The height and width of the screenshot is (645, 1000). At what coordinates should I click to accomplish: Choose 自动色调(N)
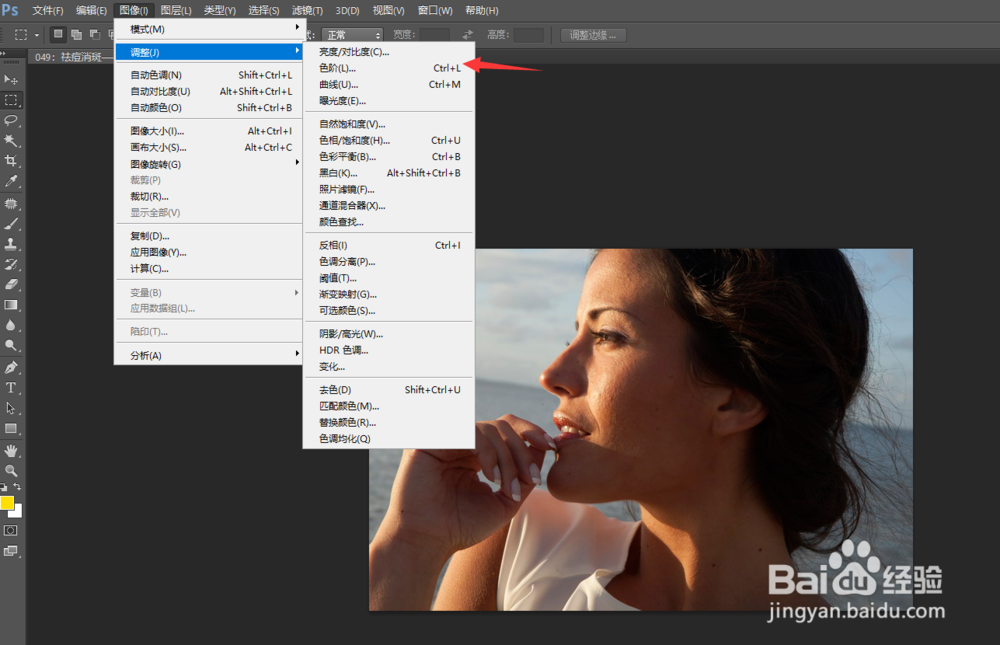click(209, 75)
